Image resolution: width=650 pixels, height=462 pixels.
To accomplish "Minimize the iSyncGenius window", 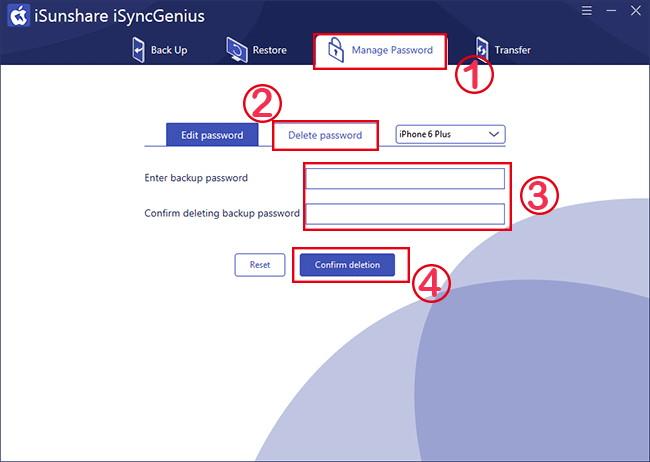I will point(611,10).
